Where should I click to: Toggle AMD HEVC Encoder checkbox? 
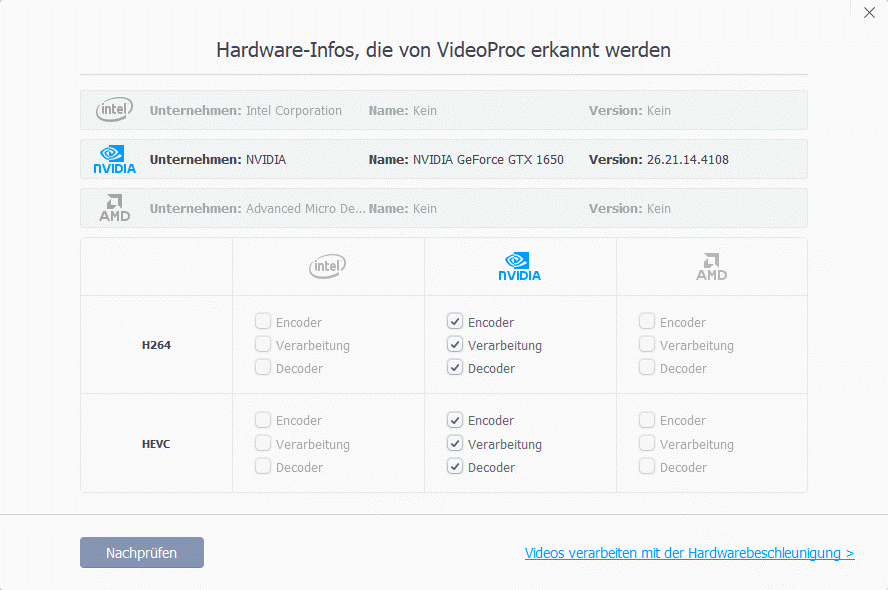[647, 420]
